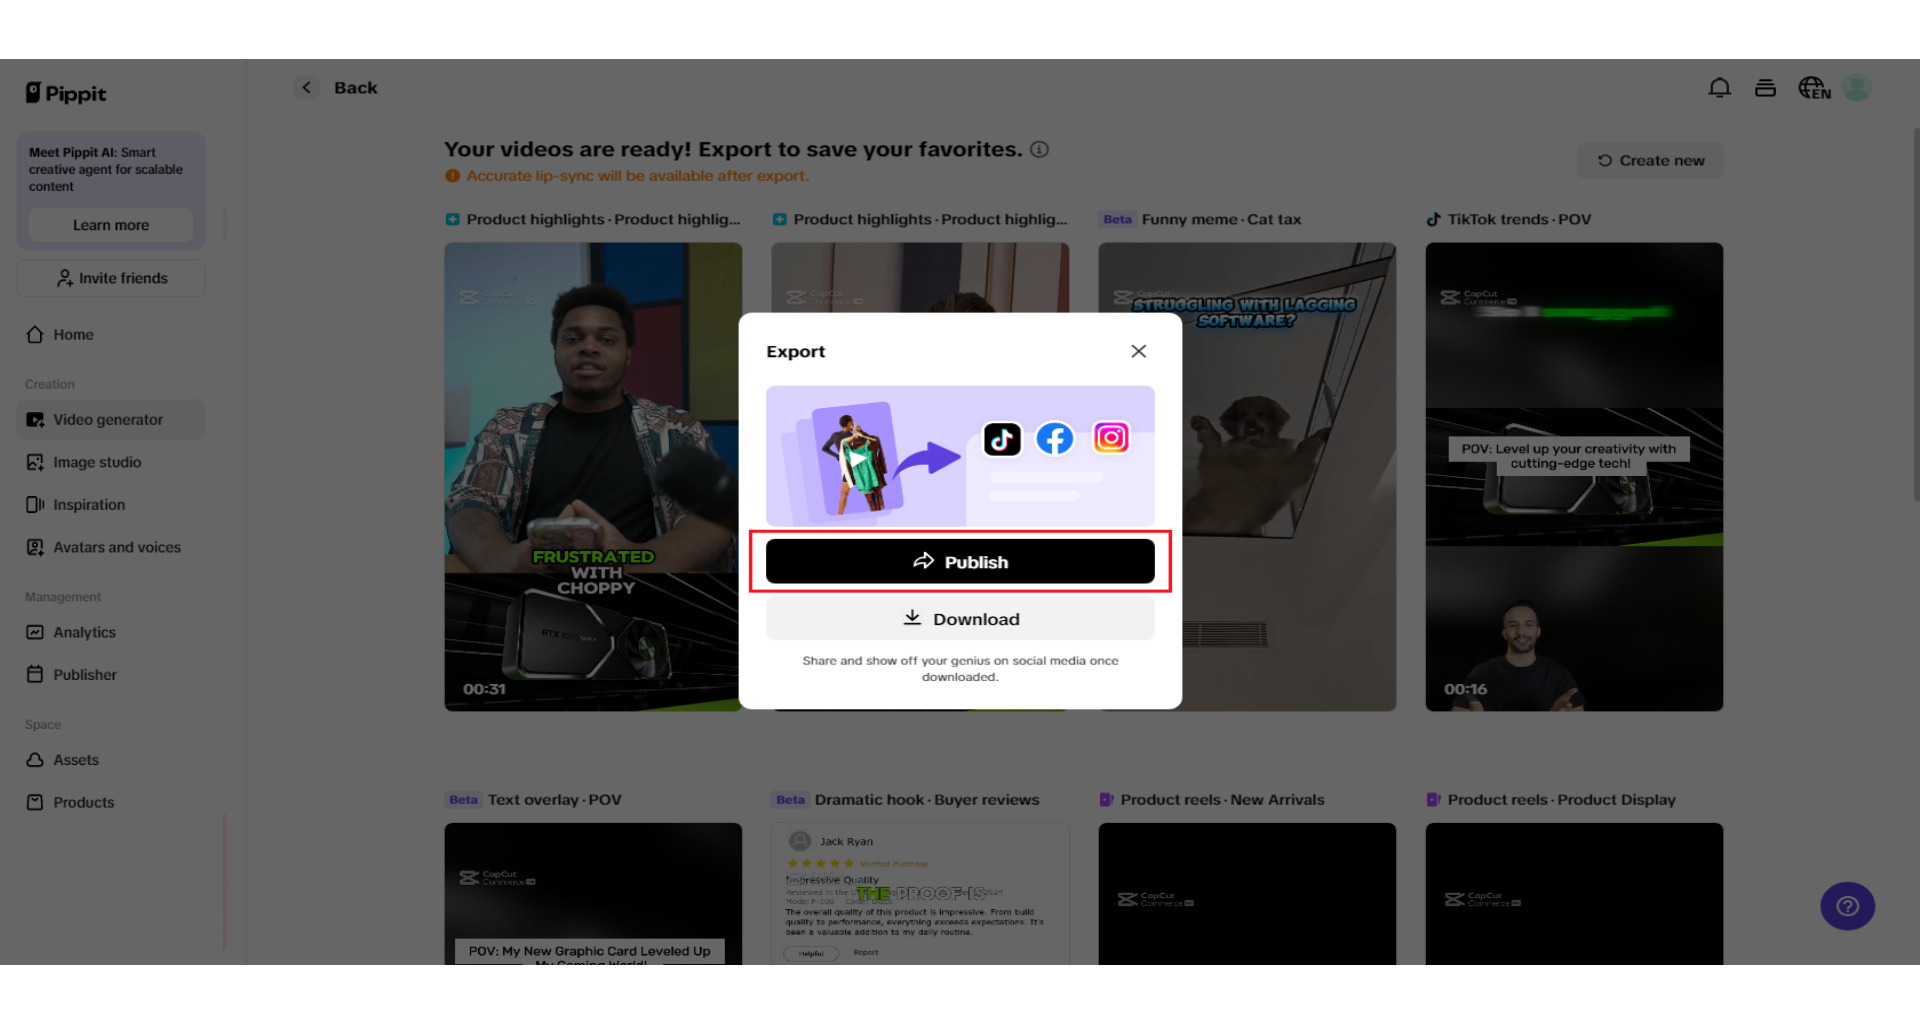This screenshot has height=1029, width=1920.
Task: Click the TikTok icon next to TikTok trends label
Action: [1433, 219]
